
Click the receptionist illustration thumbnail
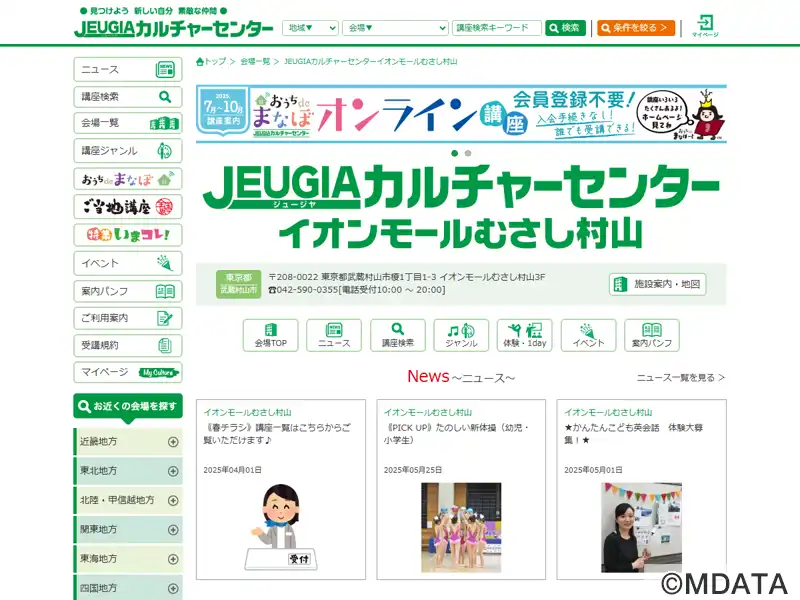click(281, 527)
